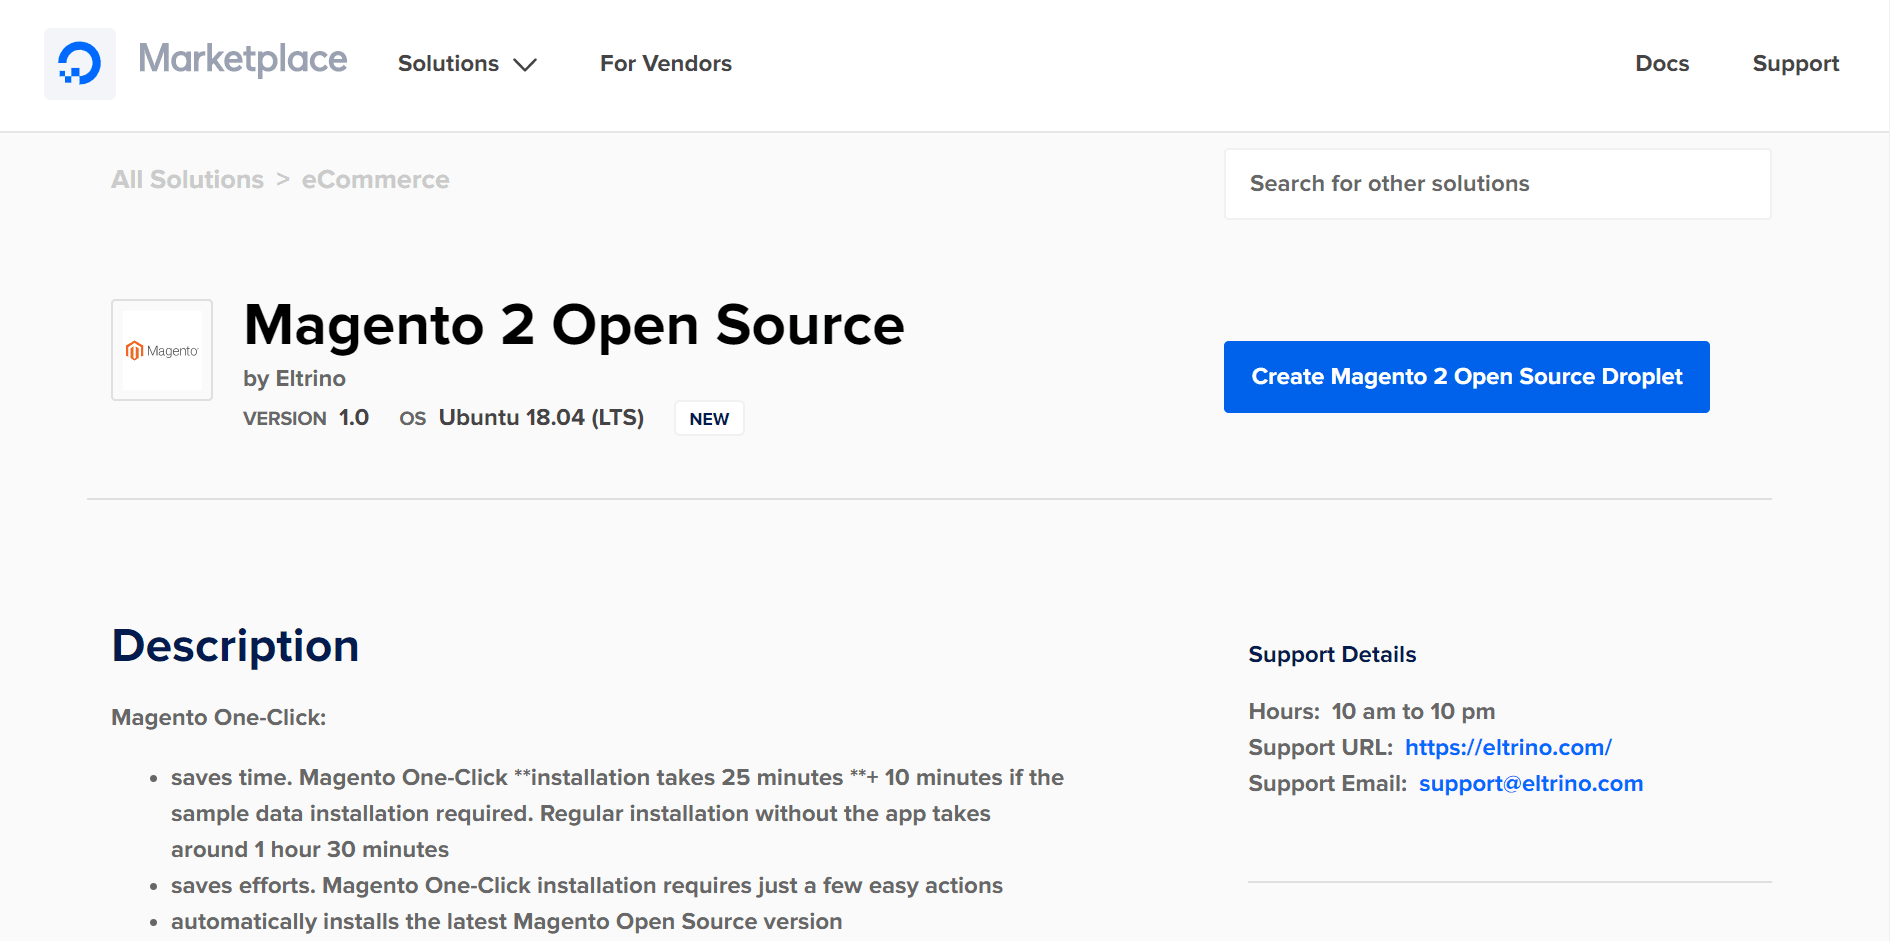Click the vendor name by Eltrino
The height and width of the screenshot is (941, 1890).
pos(294,379)
